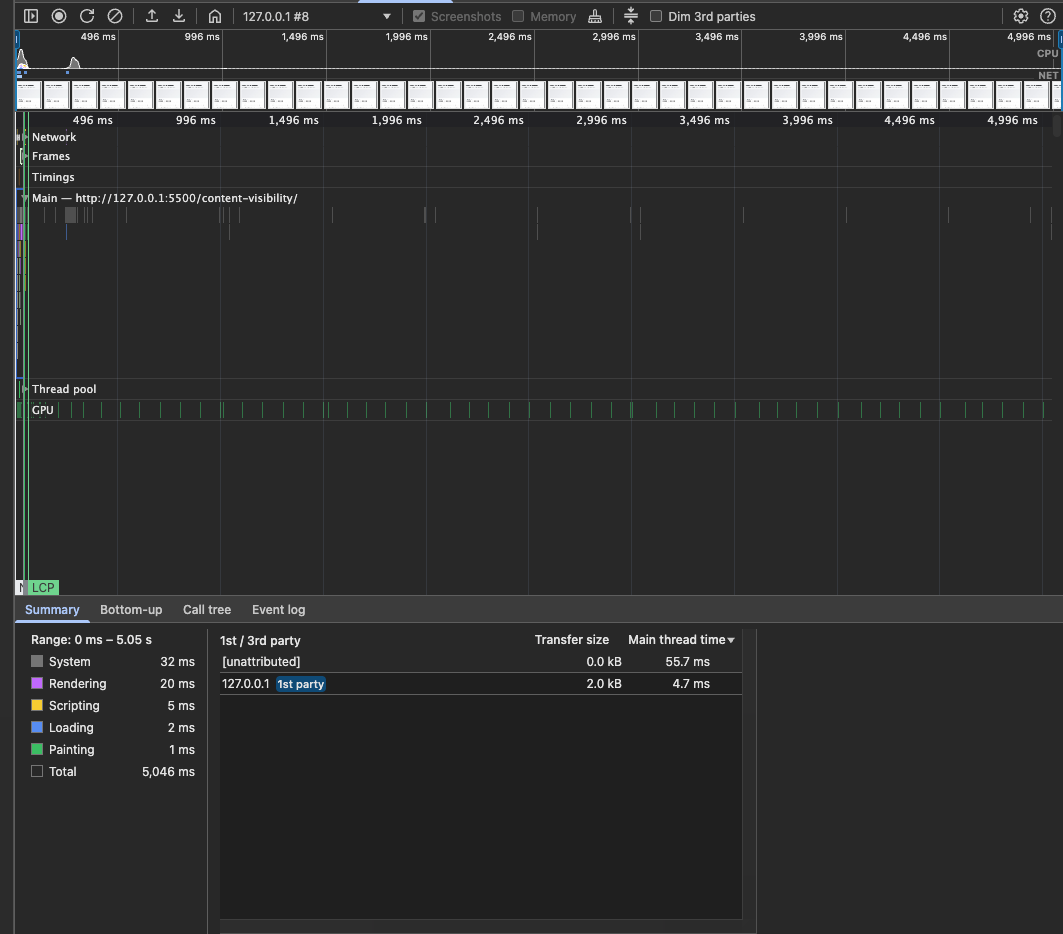Toggle the Loading category checkbox
Viewport: 1063px width, 934px height.
(37, 727)
